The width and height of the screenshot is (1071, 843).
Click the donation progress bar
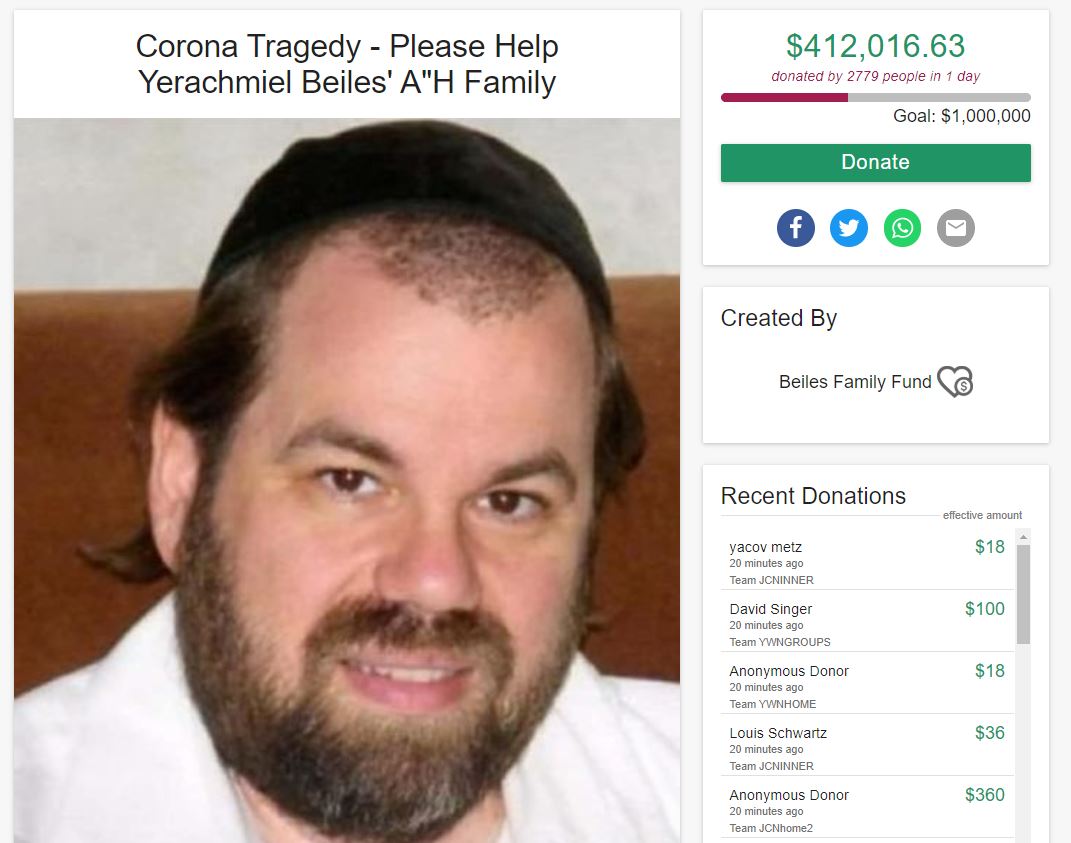point(876,98)
